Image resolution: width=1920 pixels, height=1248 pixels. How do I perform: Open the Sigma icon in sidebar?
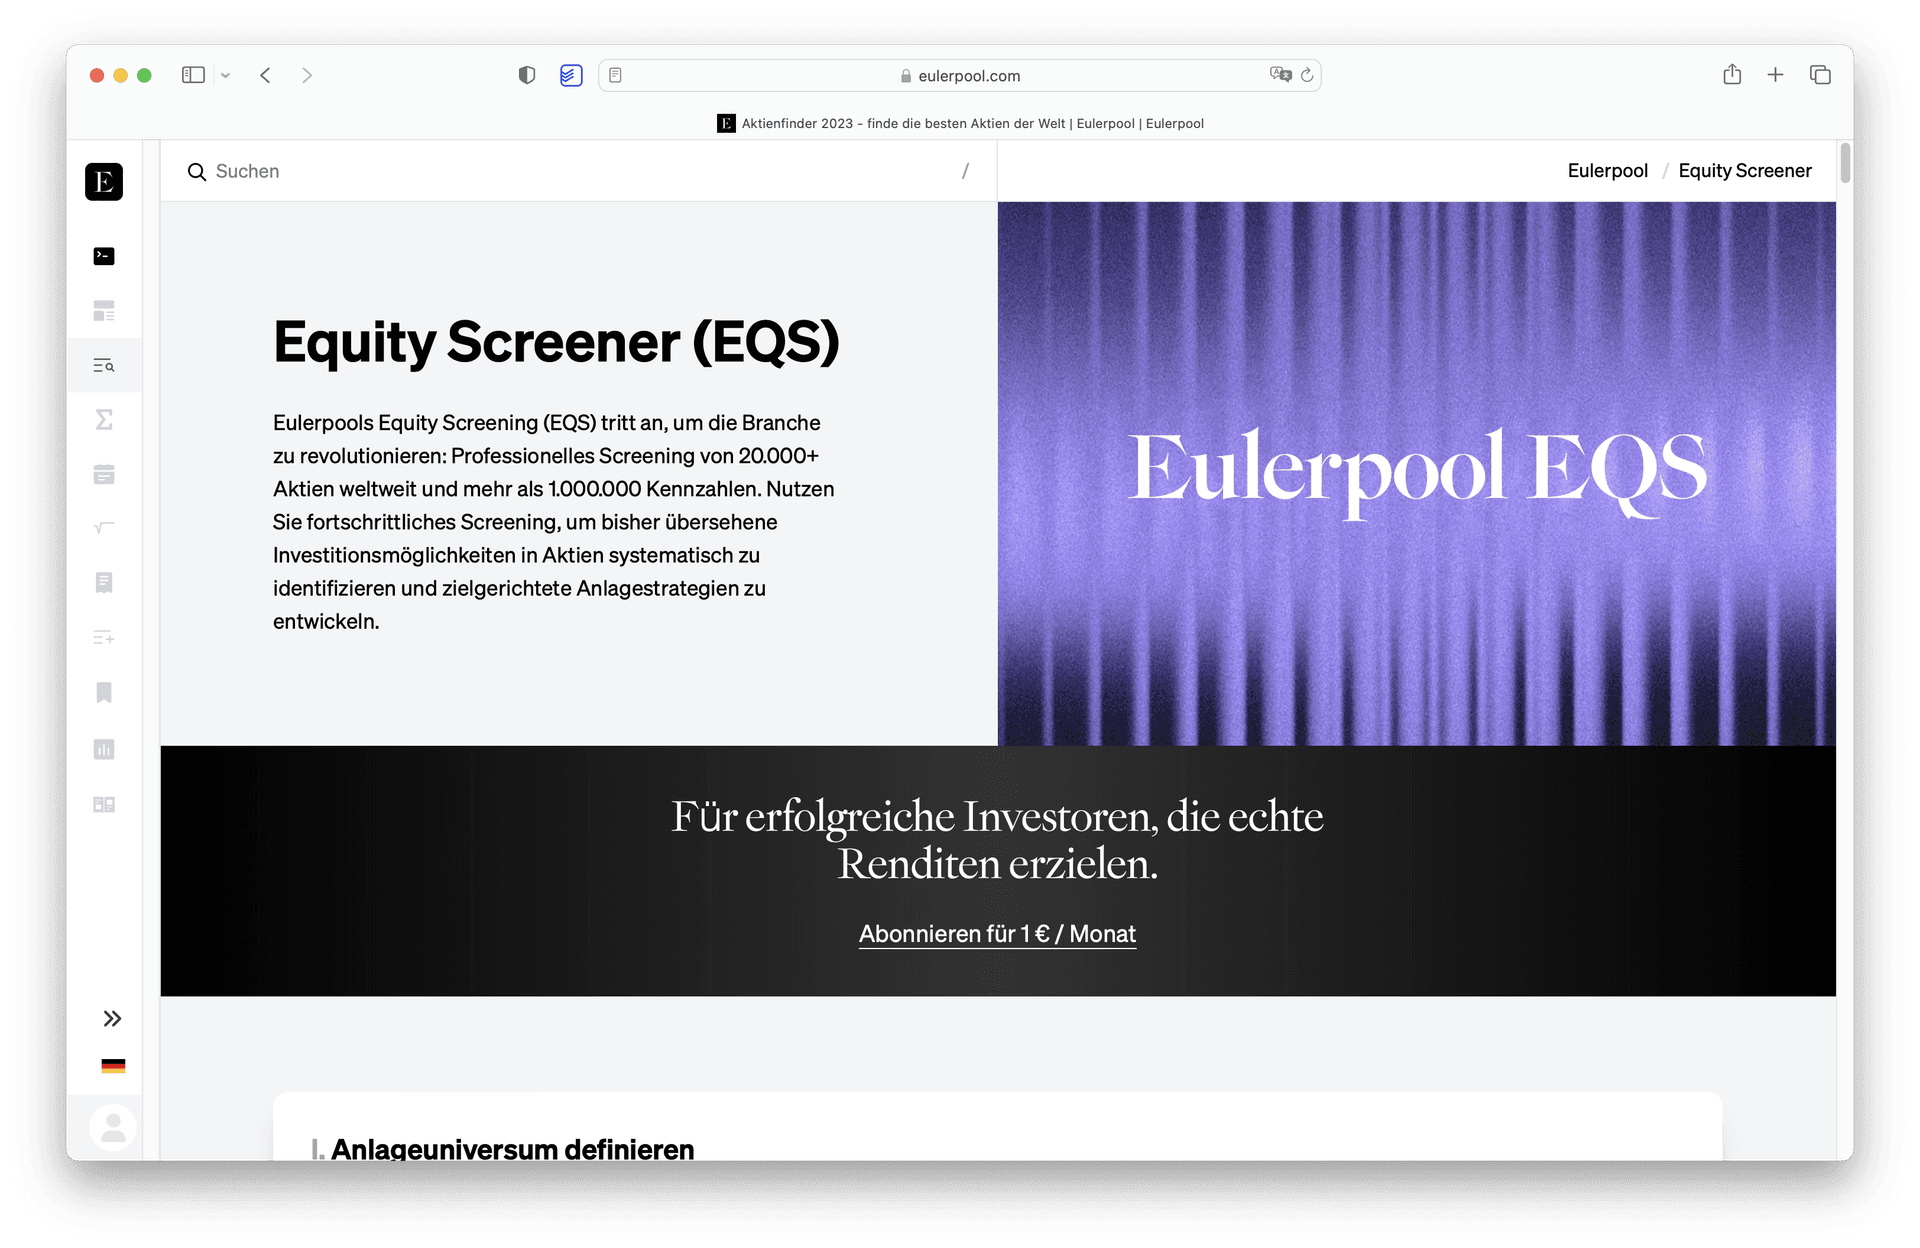click(104, 420)
